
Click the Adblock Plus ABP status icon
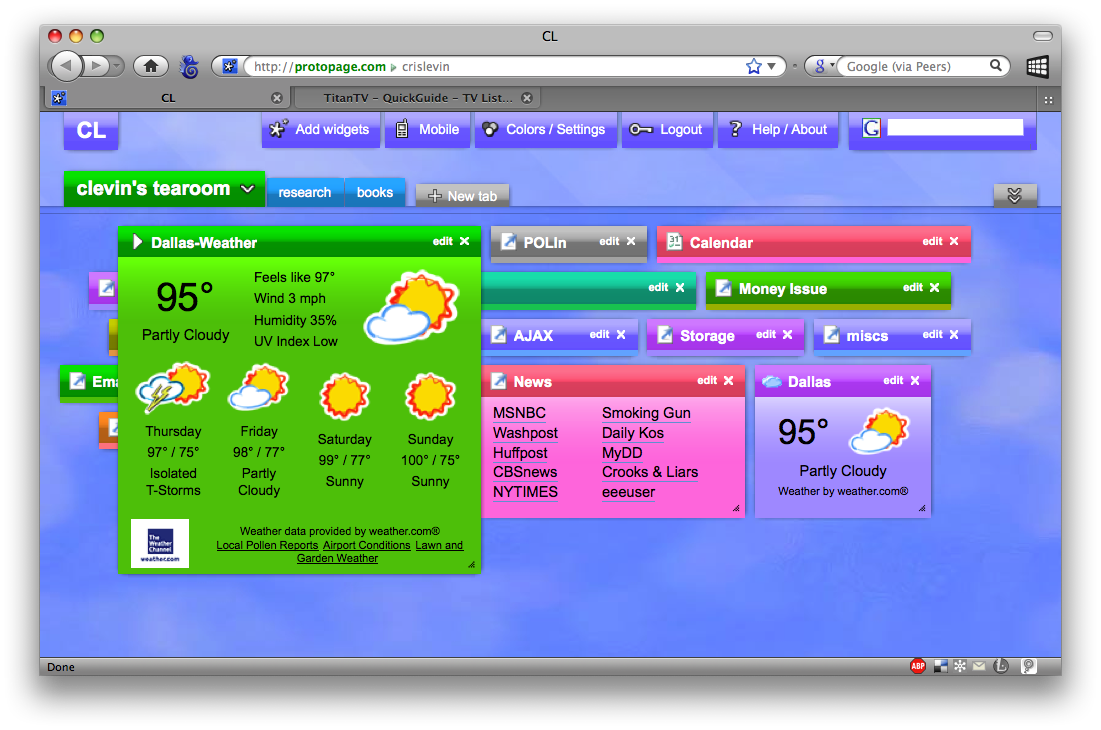(918, 666)
